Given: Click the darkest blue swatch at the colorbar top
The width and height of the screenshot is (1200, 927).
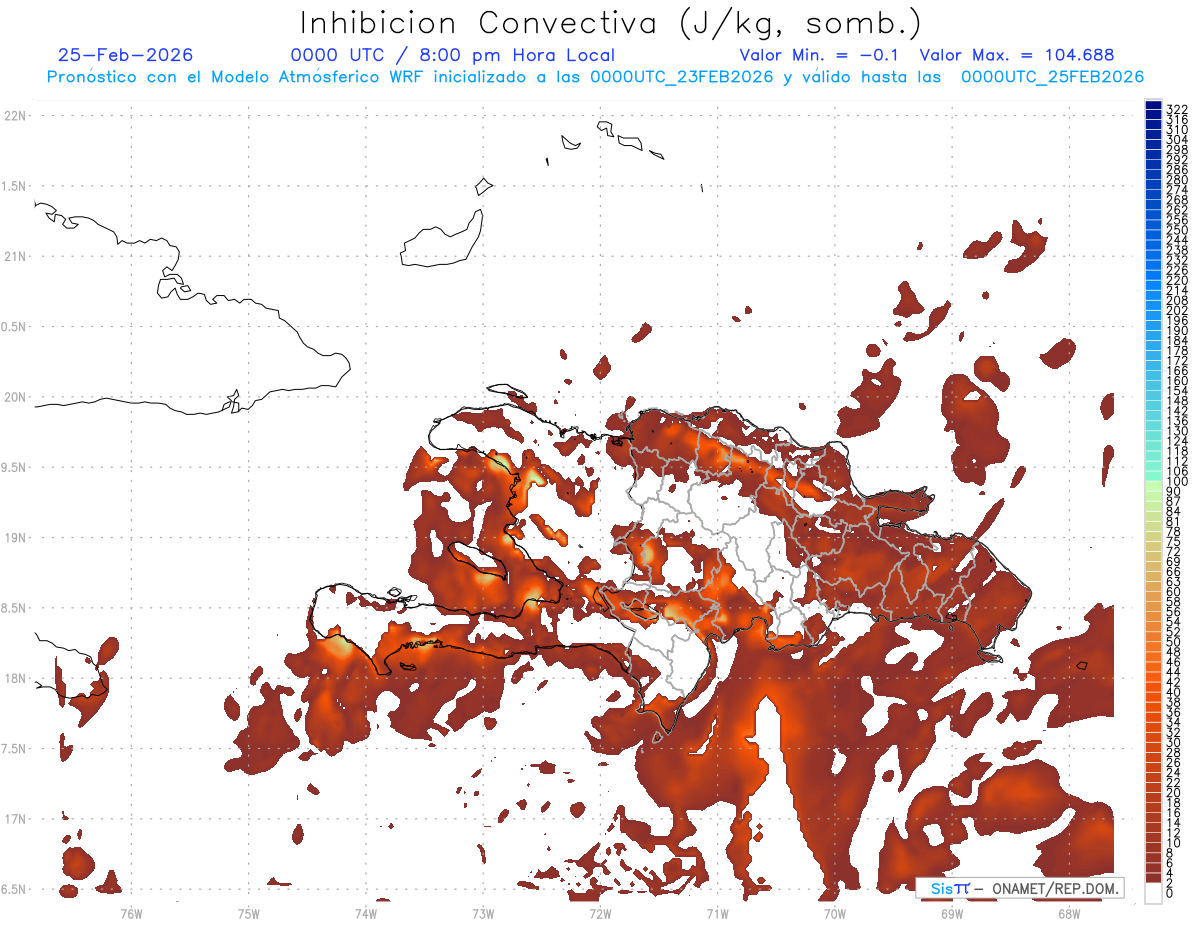Looking at the screenshot, I should (x=1153, y=105).
